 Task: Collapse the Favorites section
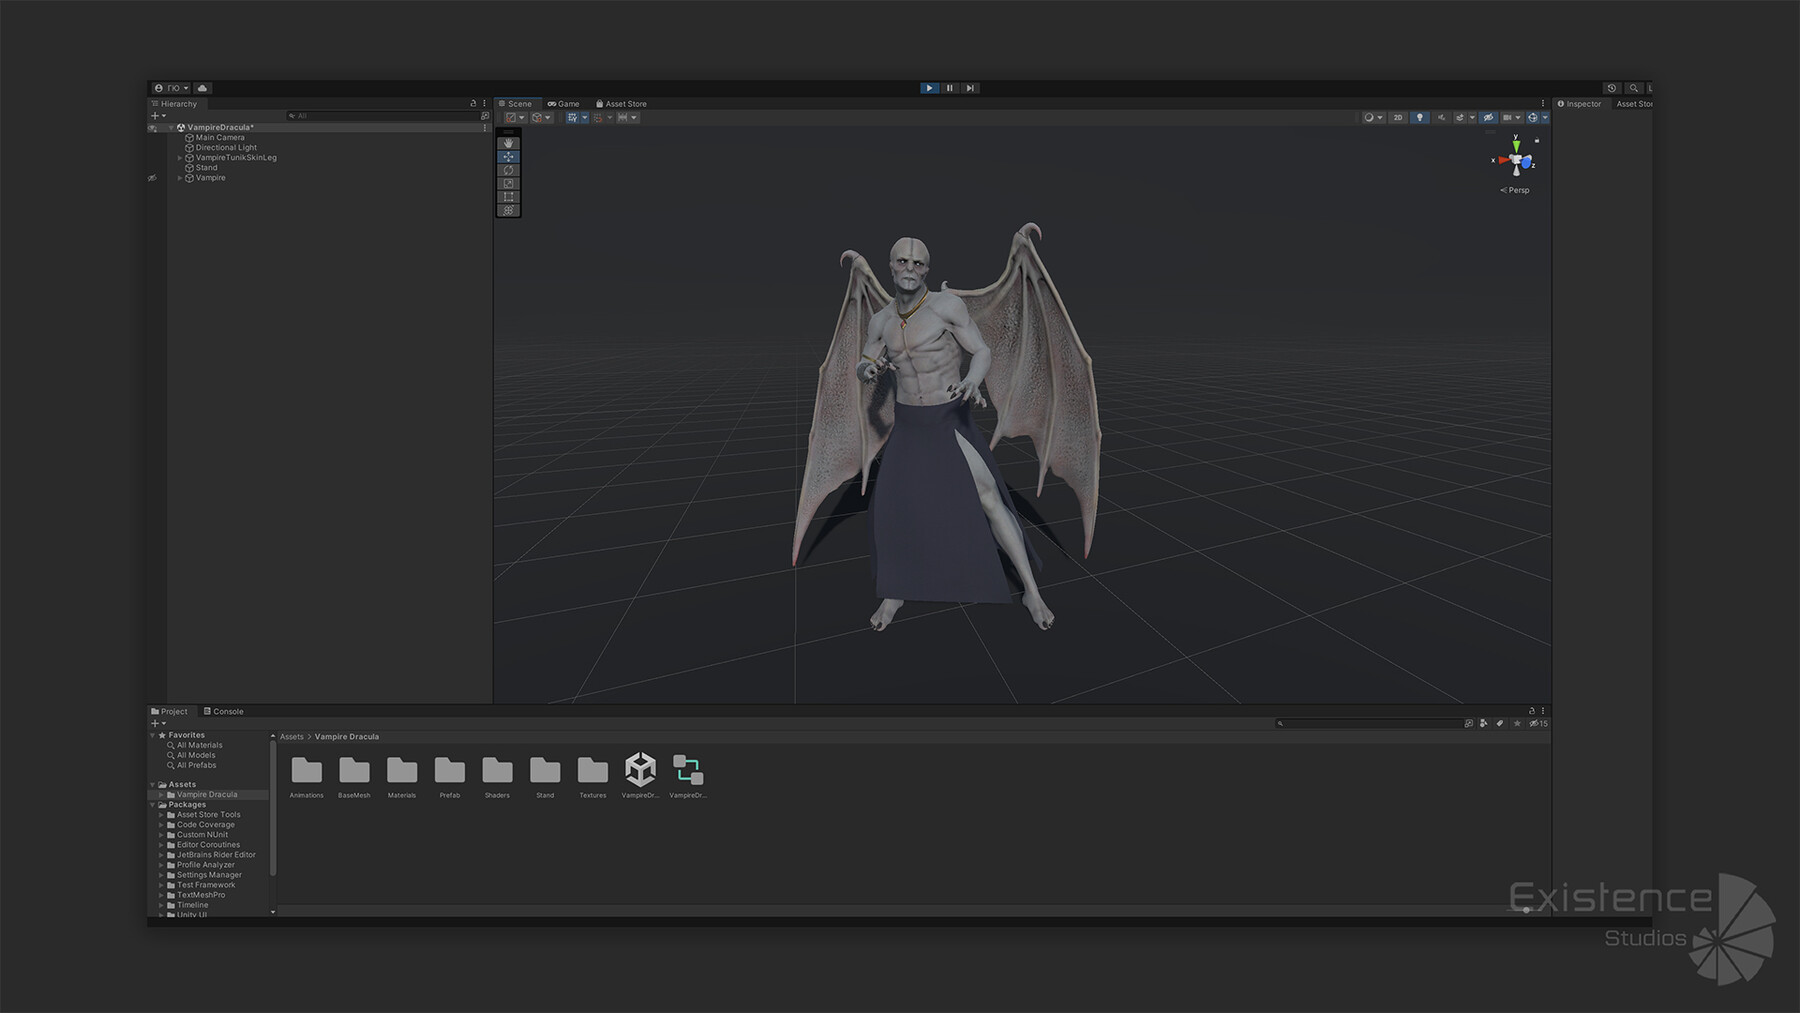153,735
